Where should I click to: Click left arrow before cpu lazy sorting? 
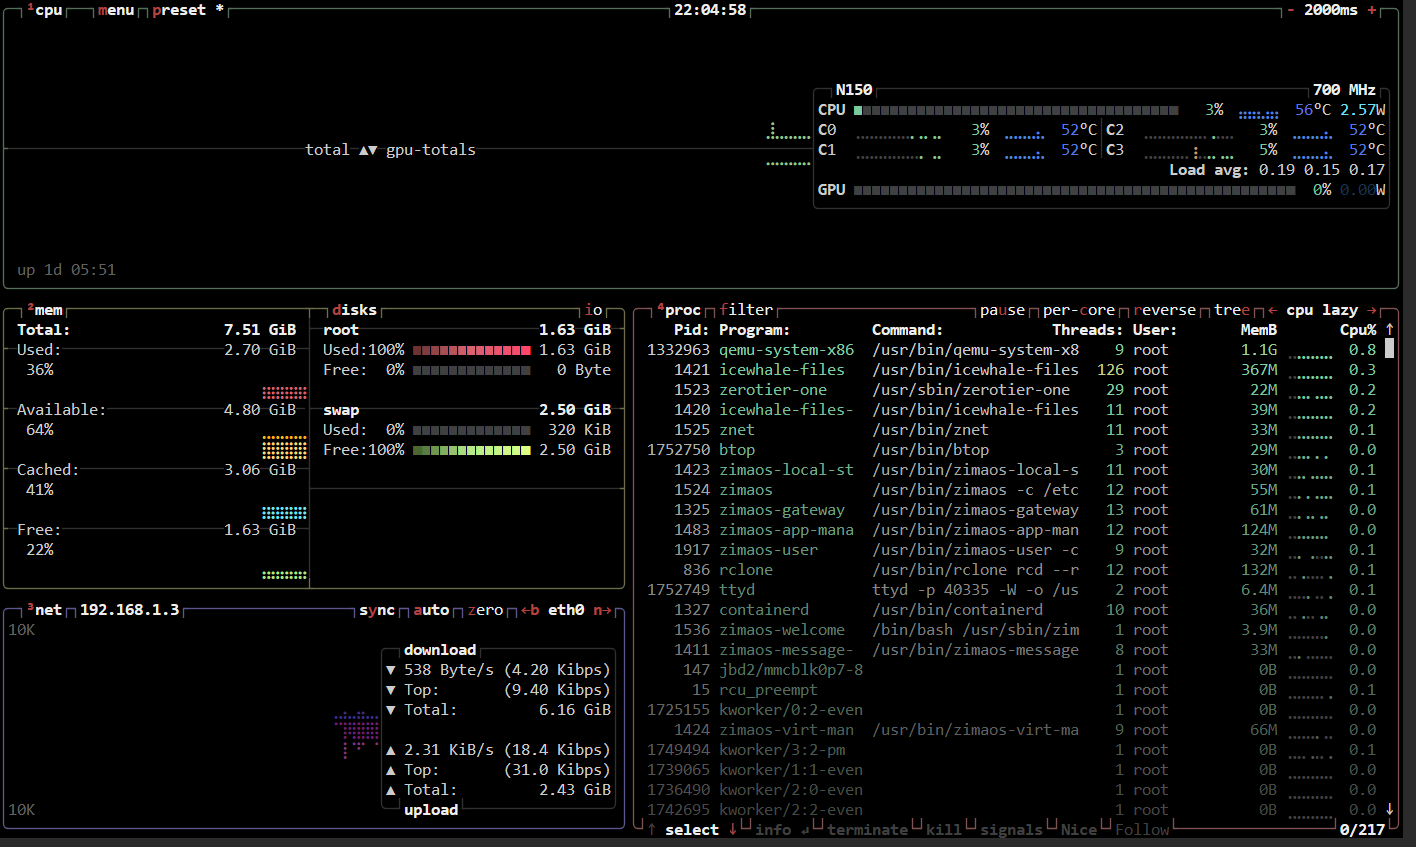pyautogui.click(x=1272, y=310)
